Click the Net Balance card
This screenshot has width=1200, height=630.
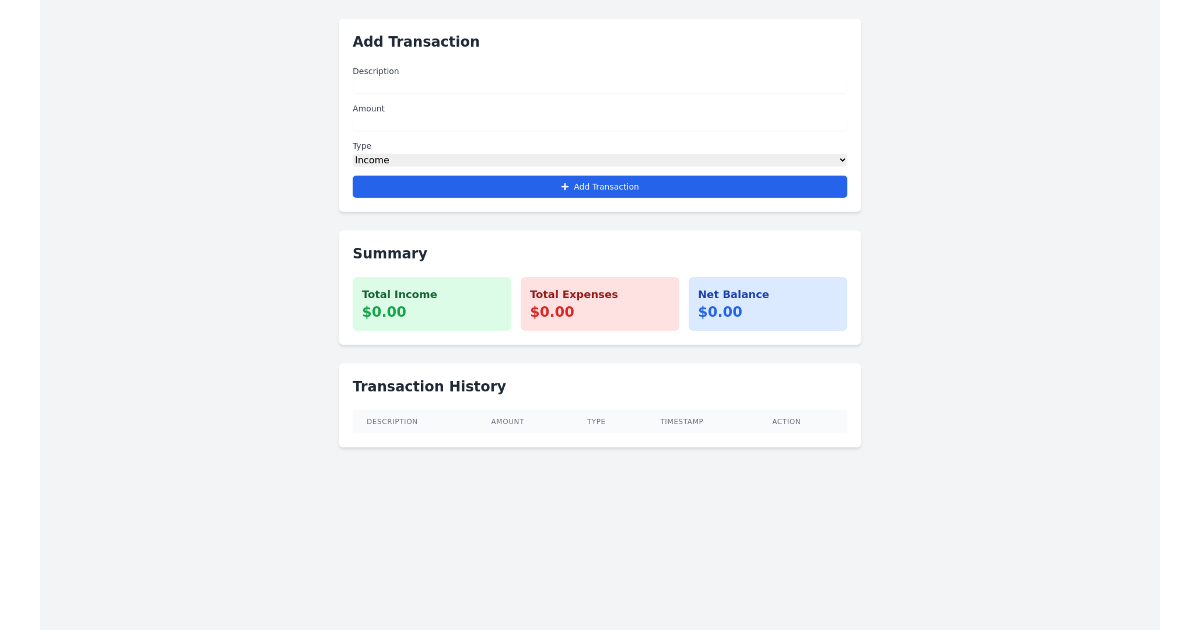click(768, 303)
